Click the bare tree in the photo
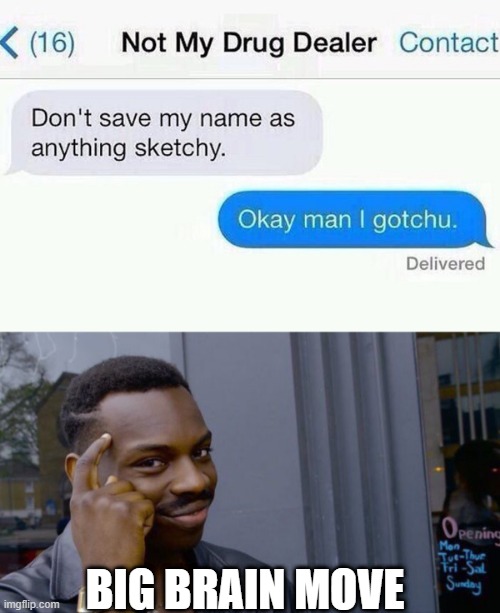The height and width of the screenshot is (613, 500). point(20,391)
